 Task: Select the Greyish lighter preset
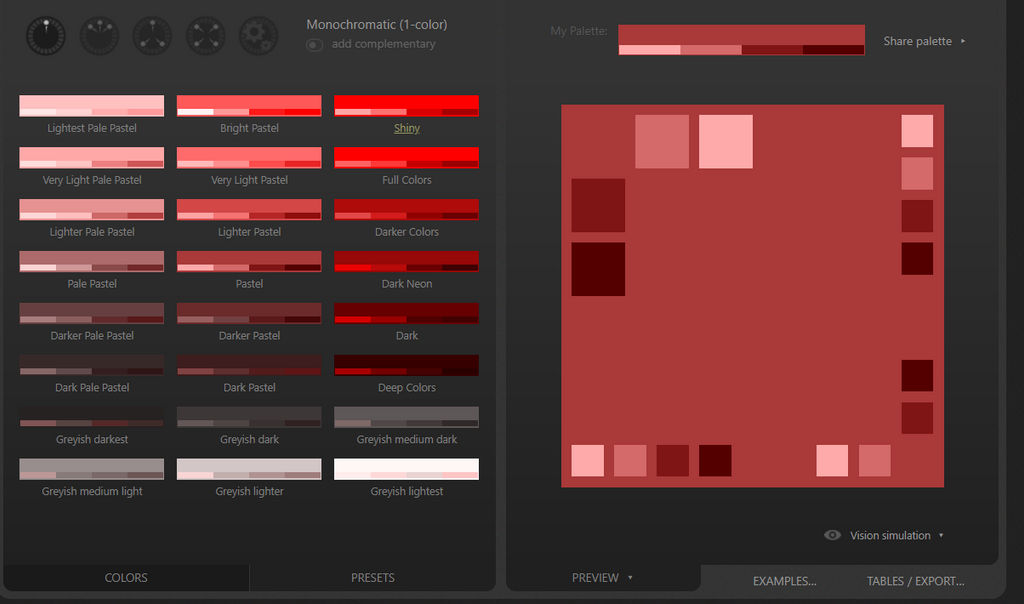coord(249,469)
